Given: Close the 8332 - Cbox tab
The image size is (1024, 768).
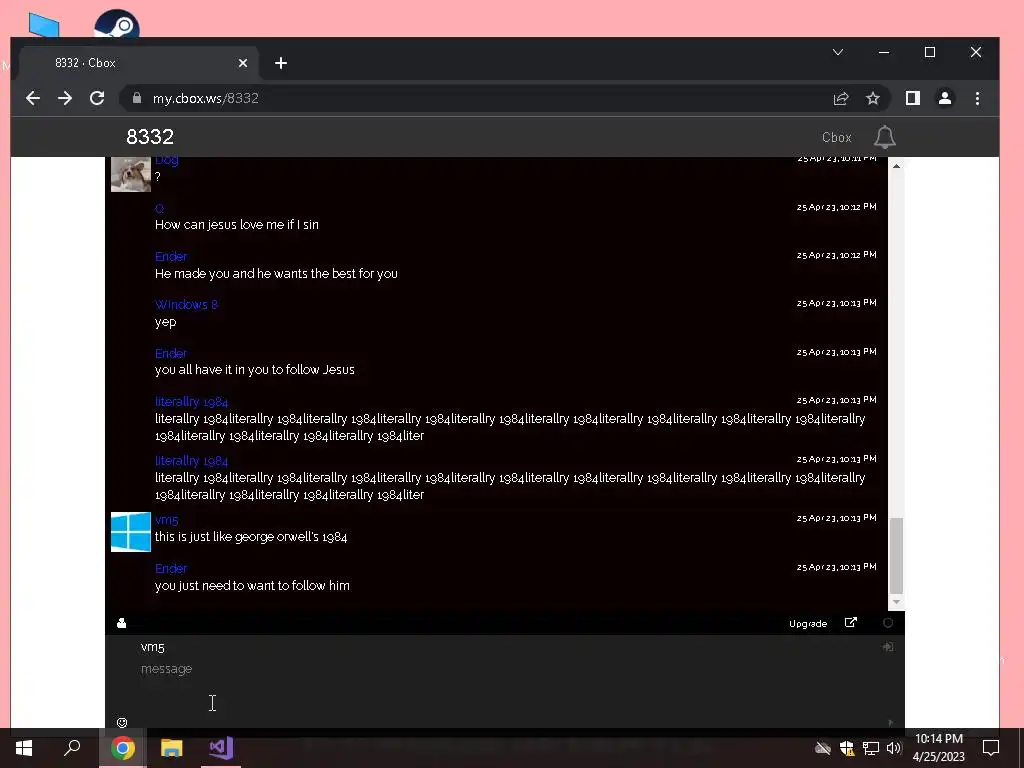Looking at the screenshot, I should pyautogui.click(x=243, y=63).
